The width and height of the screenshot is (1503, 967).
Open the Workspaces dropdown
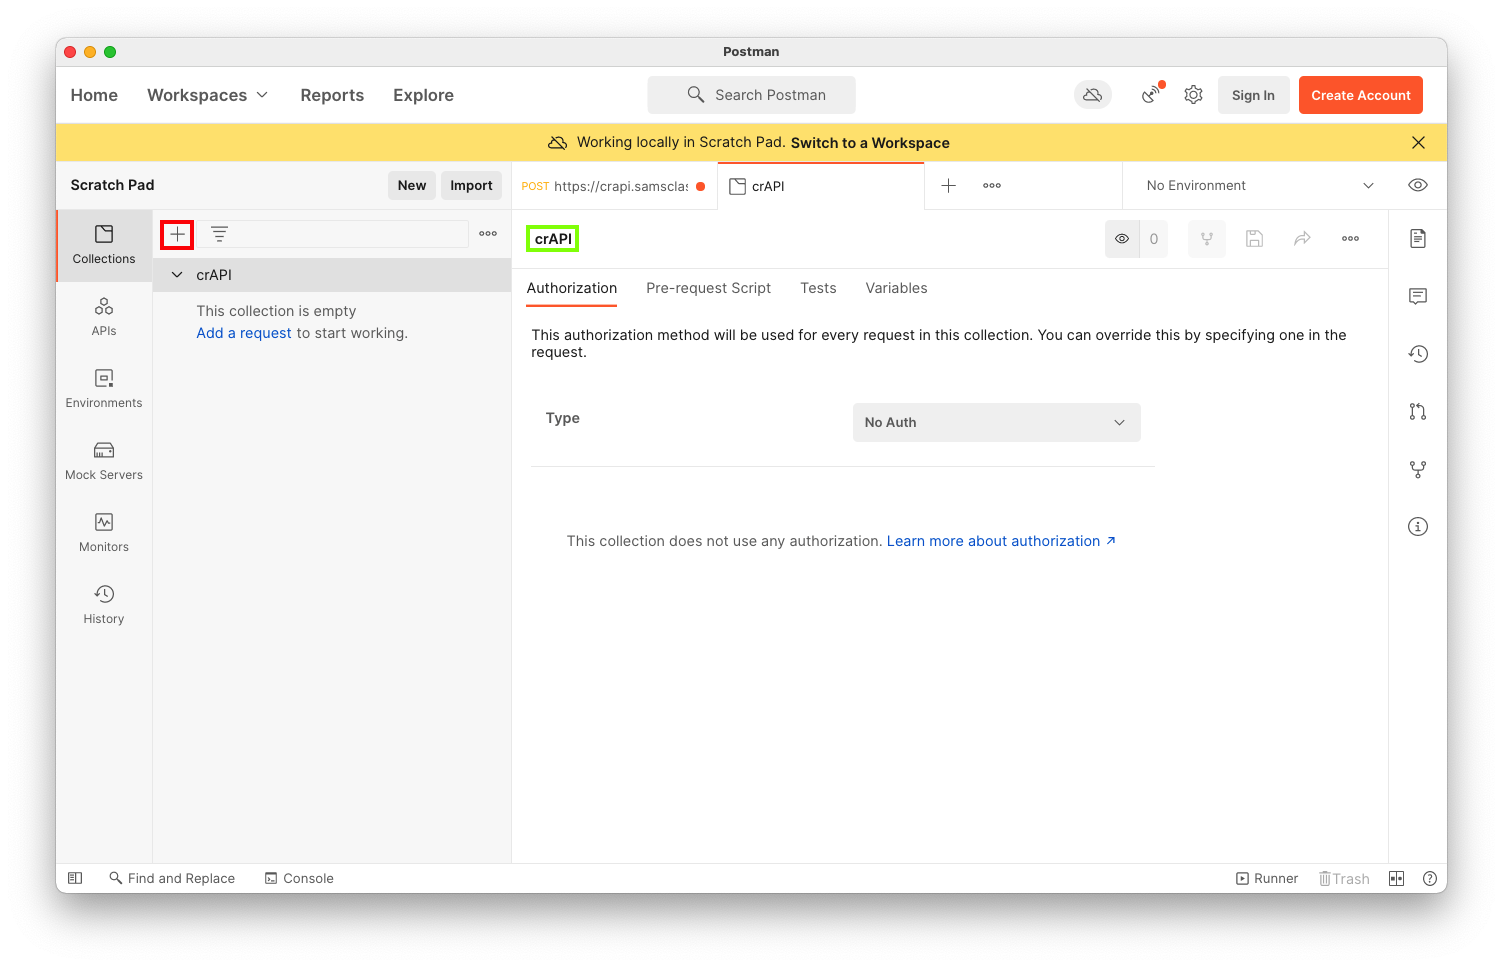[208, 95]
